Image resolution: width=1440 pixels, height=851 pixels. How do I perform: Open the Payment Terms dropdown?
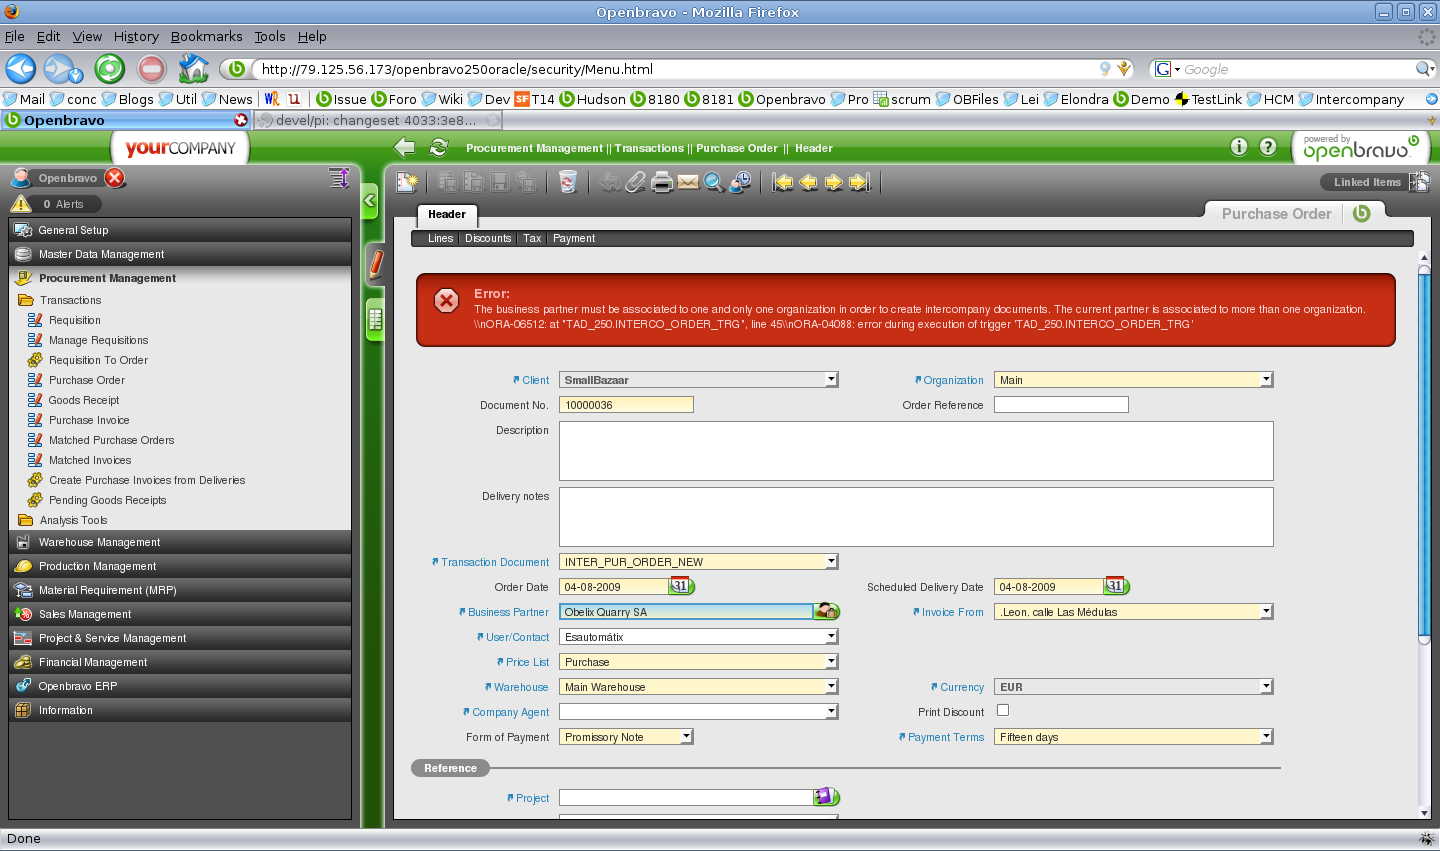tap(1266, 737)
